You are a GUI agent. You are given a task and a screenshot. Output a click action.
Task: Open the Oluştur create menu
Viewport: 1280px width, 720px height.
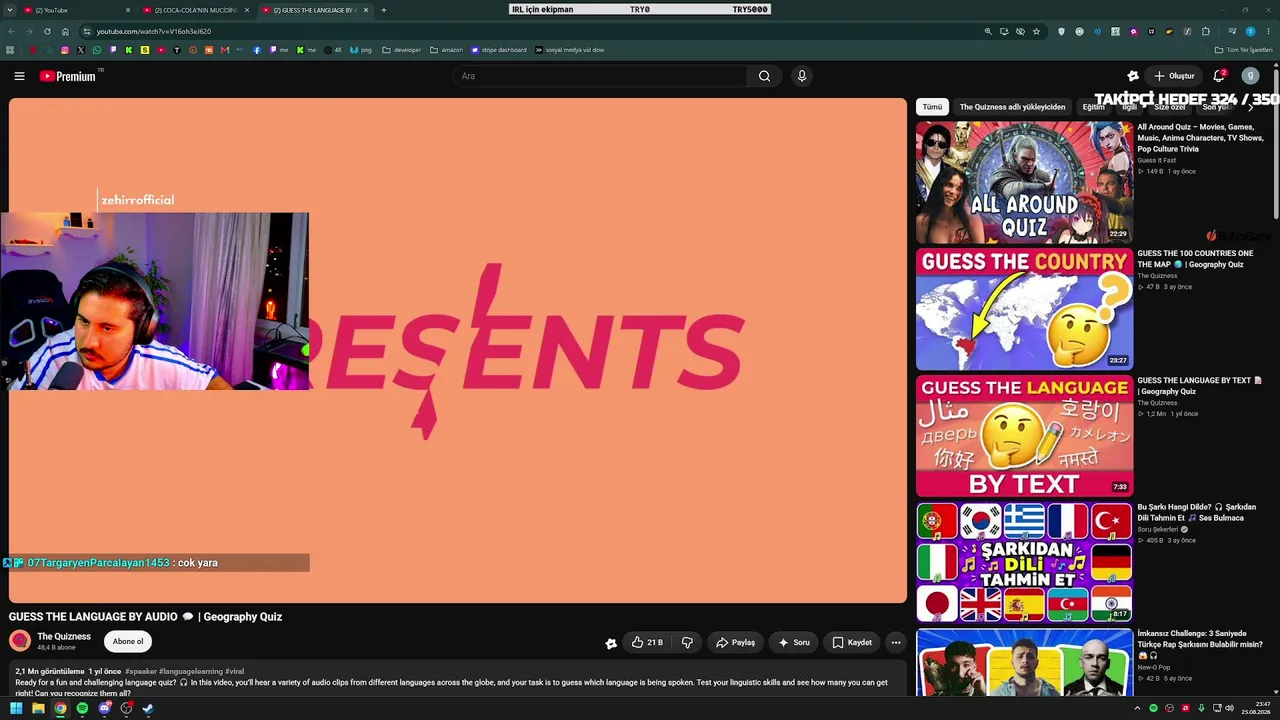1174,76
